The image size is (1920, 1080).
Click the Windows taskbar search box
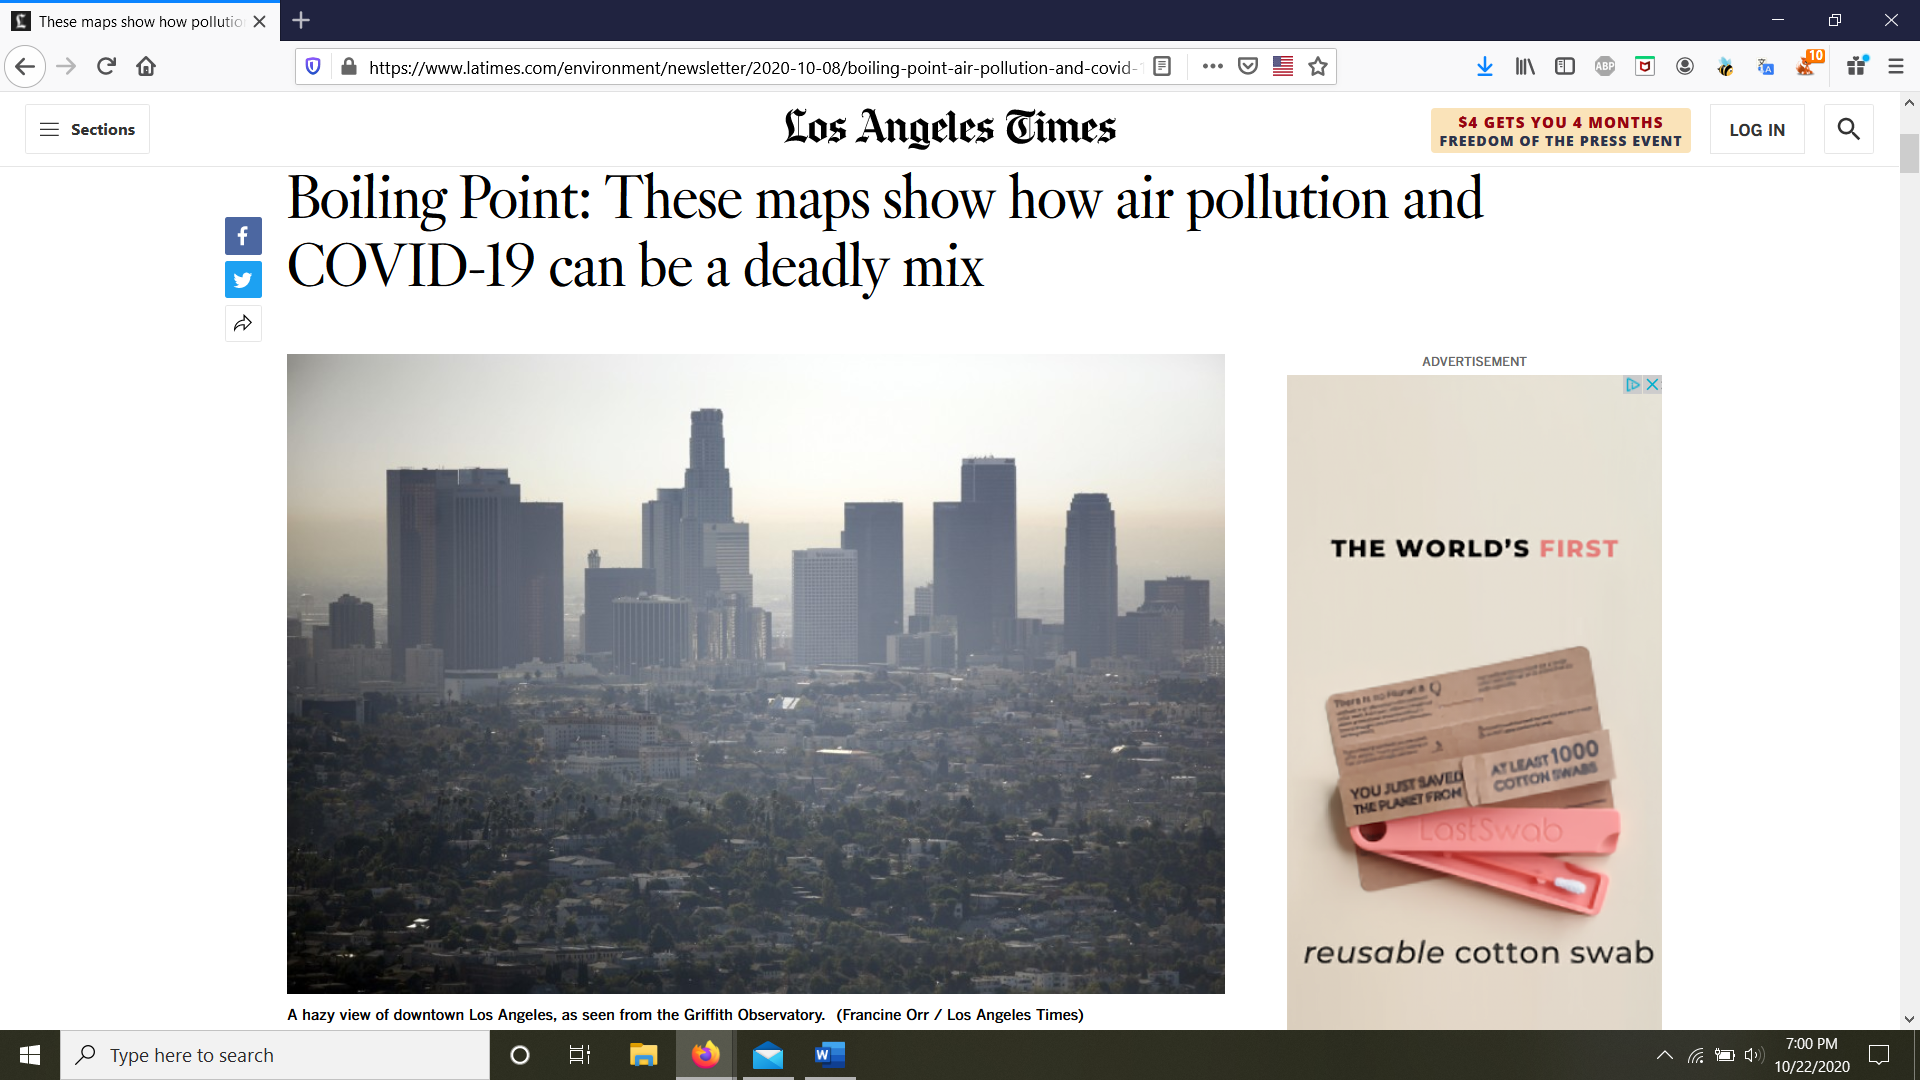pyautogui.click(x=275, y=1055)
